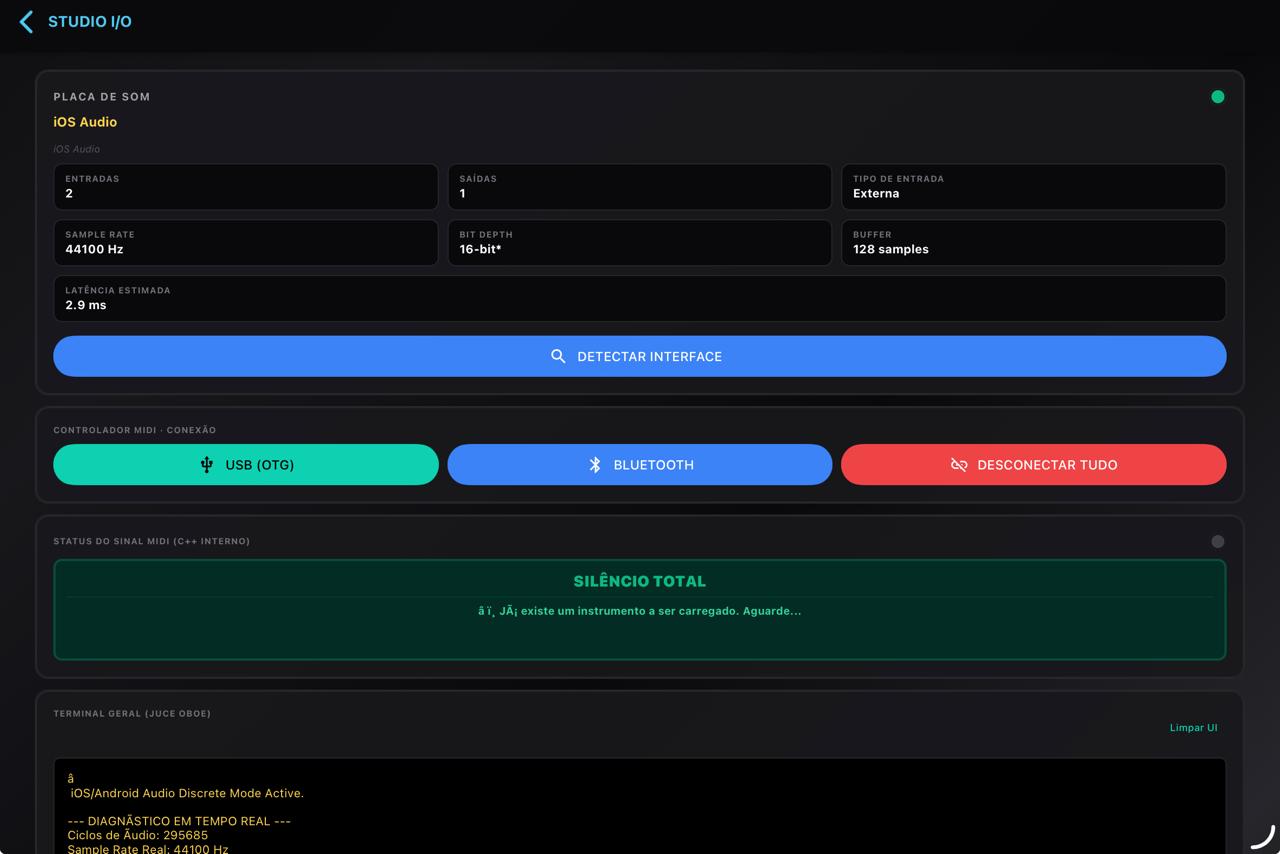Choose Desconectar Tudo to disconnect all
Viewport: 1280px width, 854px height.
[x=1034, y=465]
